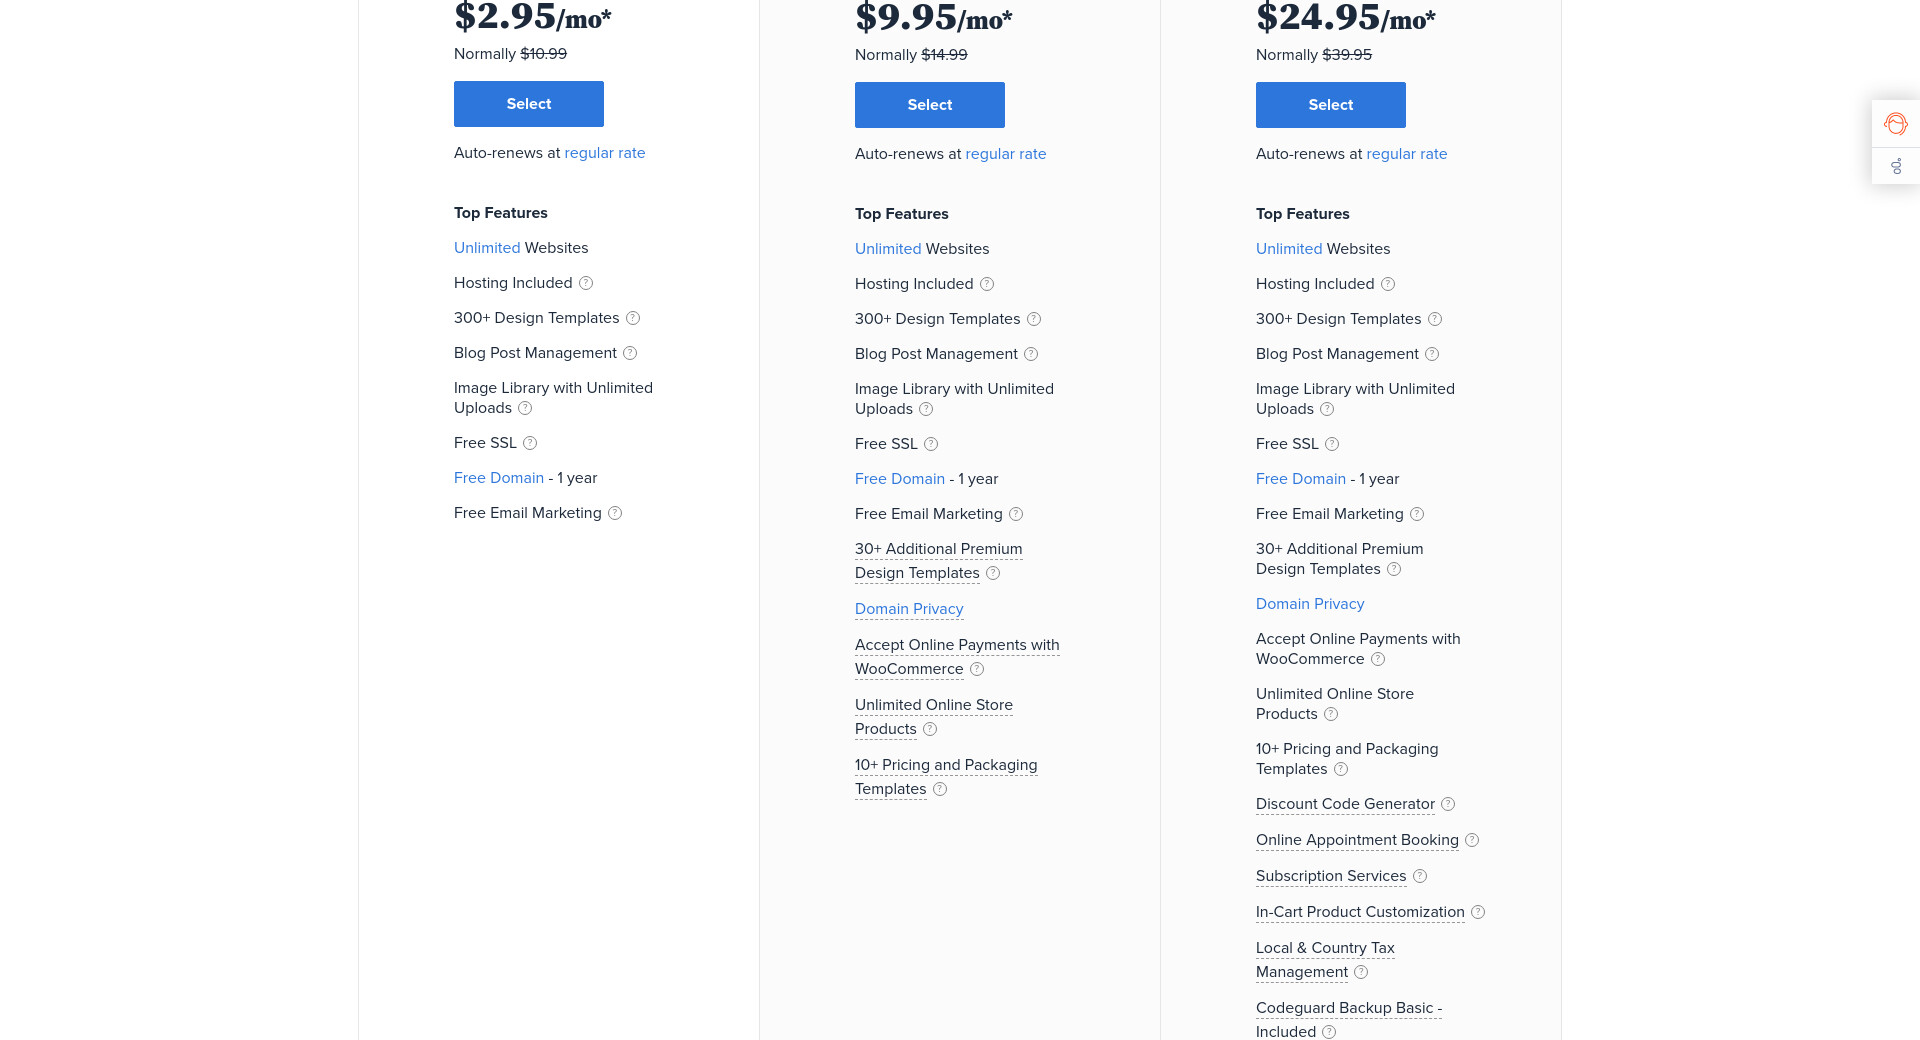
Task: Show info for Subscription Services feature
Action: [1420, 876]
